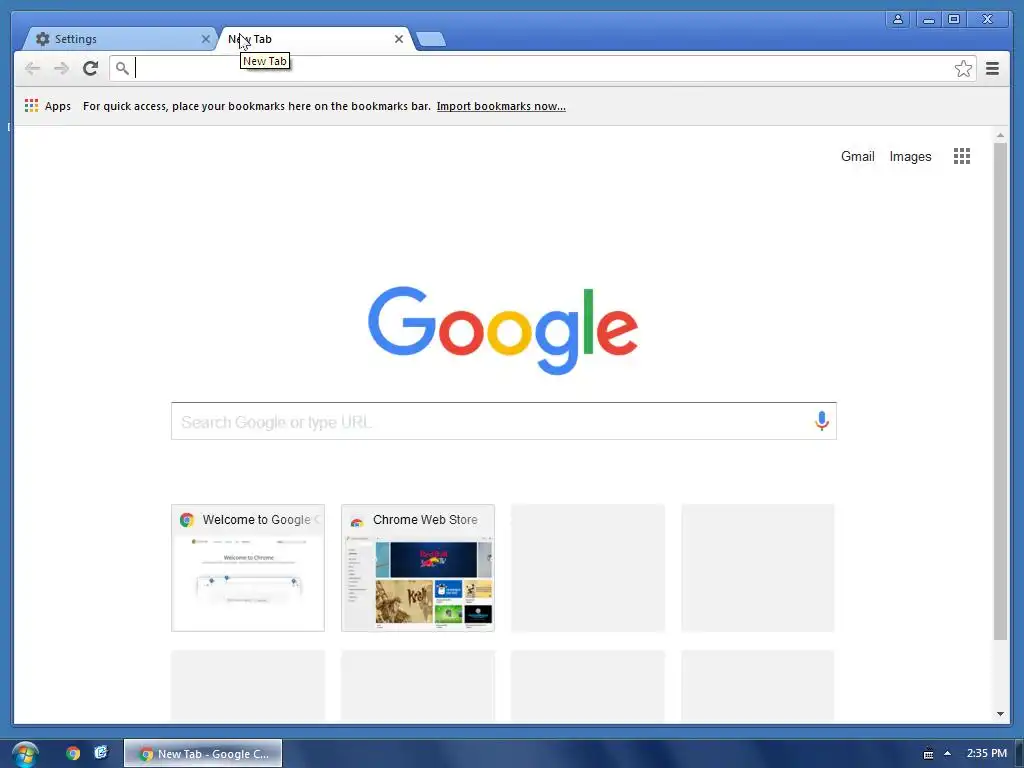
Task: Select the New Tab tab
Action: point(317,39)
